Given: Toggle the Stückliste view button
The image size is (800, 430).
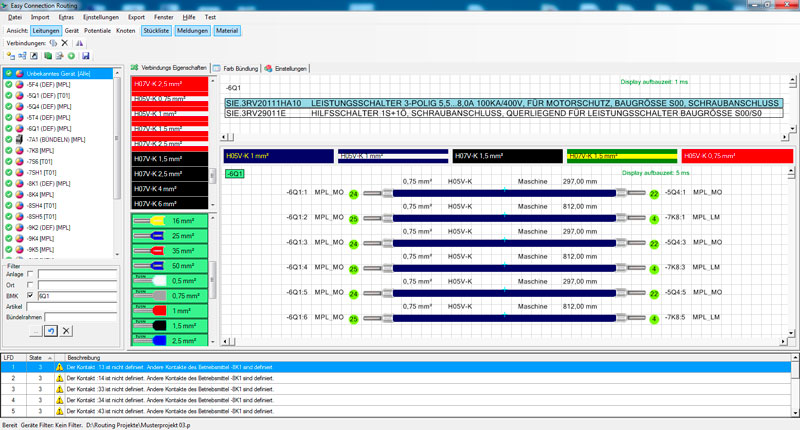Looking at the screenshot, I should 155,31.
